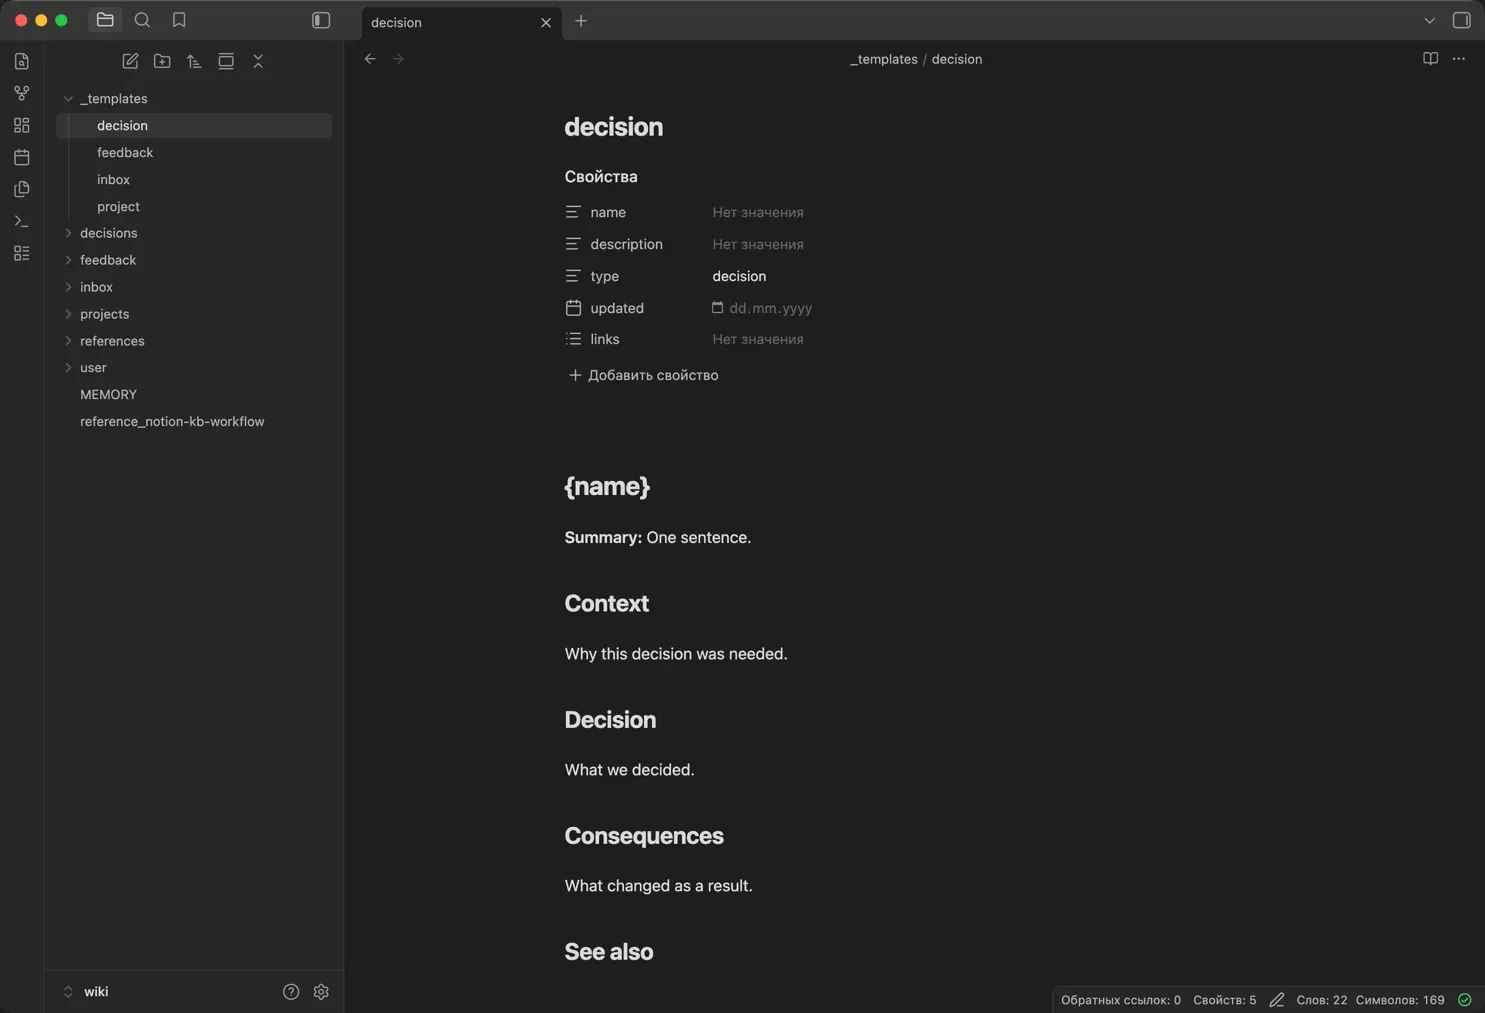
Task: Create a new folder icon
Action: (162, 61)
